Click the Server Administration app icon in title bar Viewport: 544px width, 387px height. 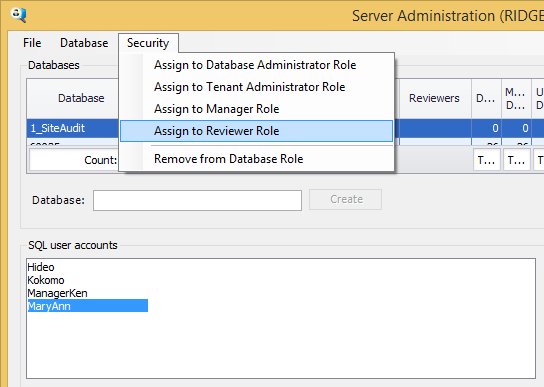click(x=18, y=15)
